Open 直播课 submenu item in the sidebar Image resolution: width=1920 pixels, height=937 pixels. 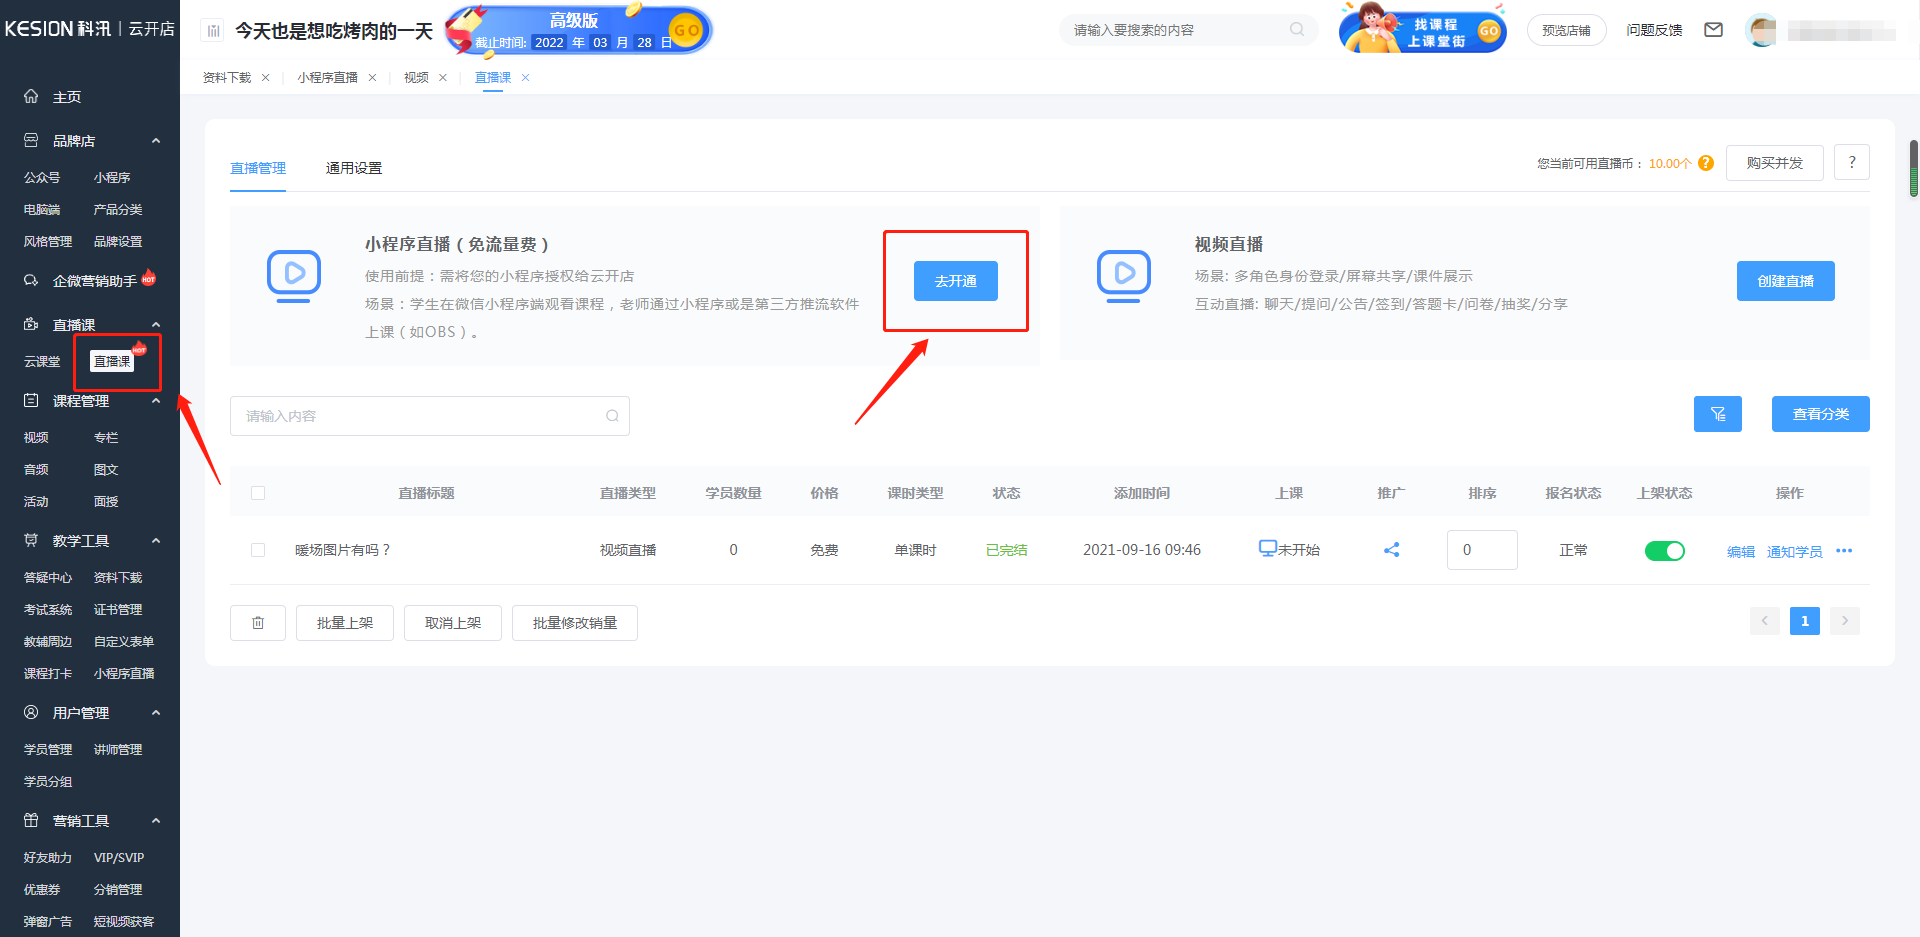pyautogui.click(x=112, y=361)
